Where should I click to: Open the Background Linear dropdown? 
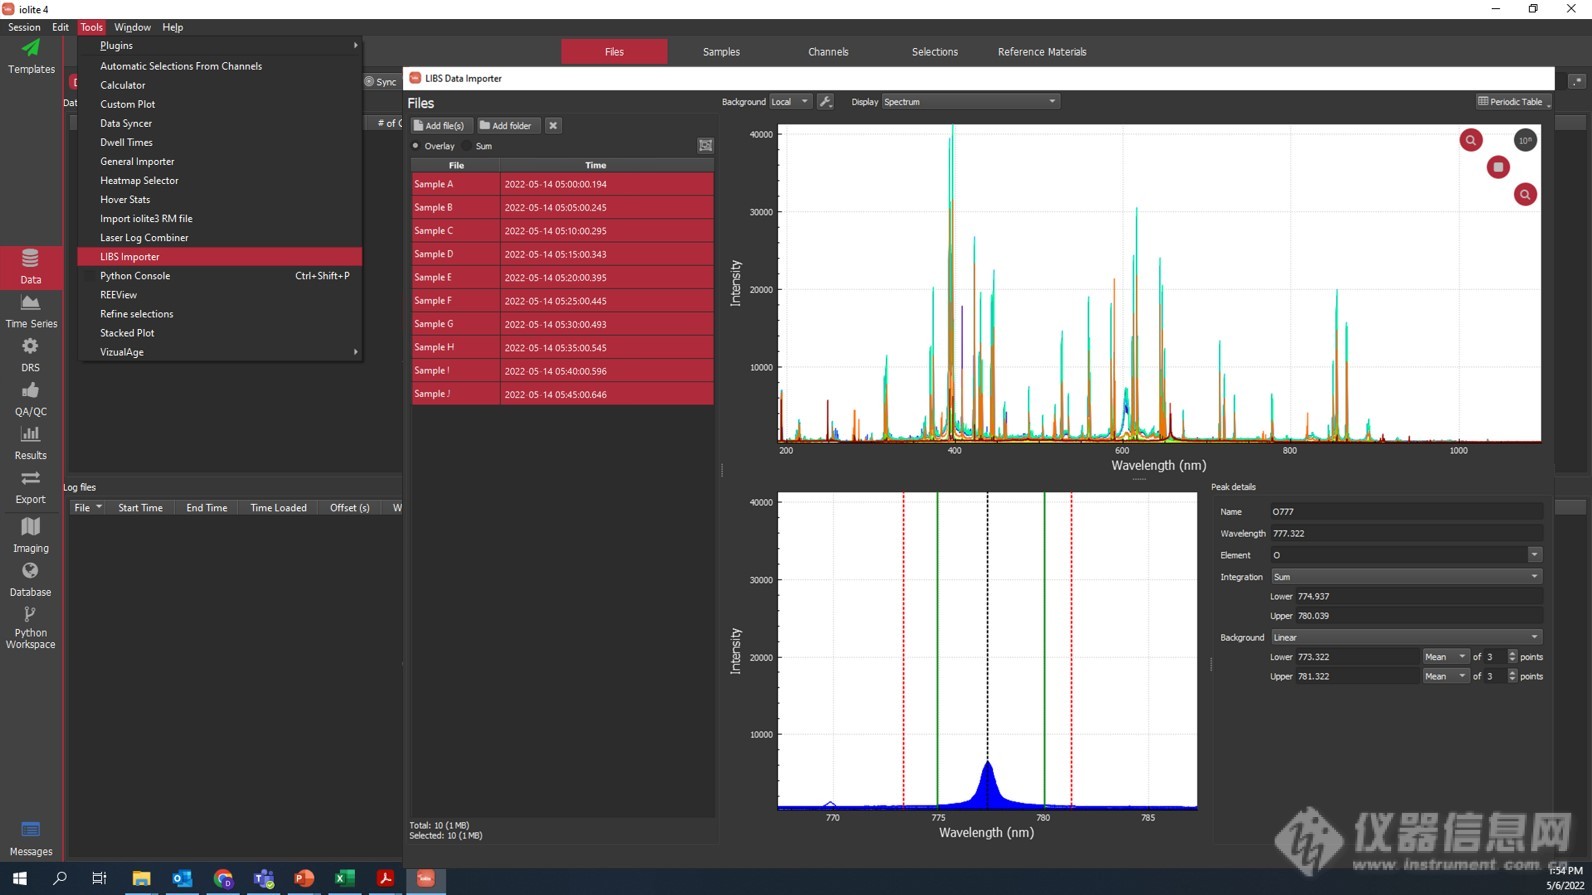point(1405,637)
